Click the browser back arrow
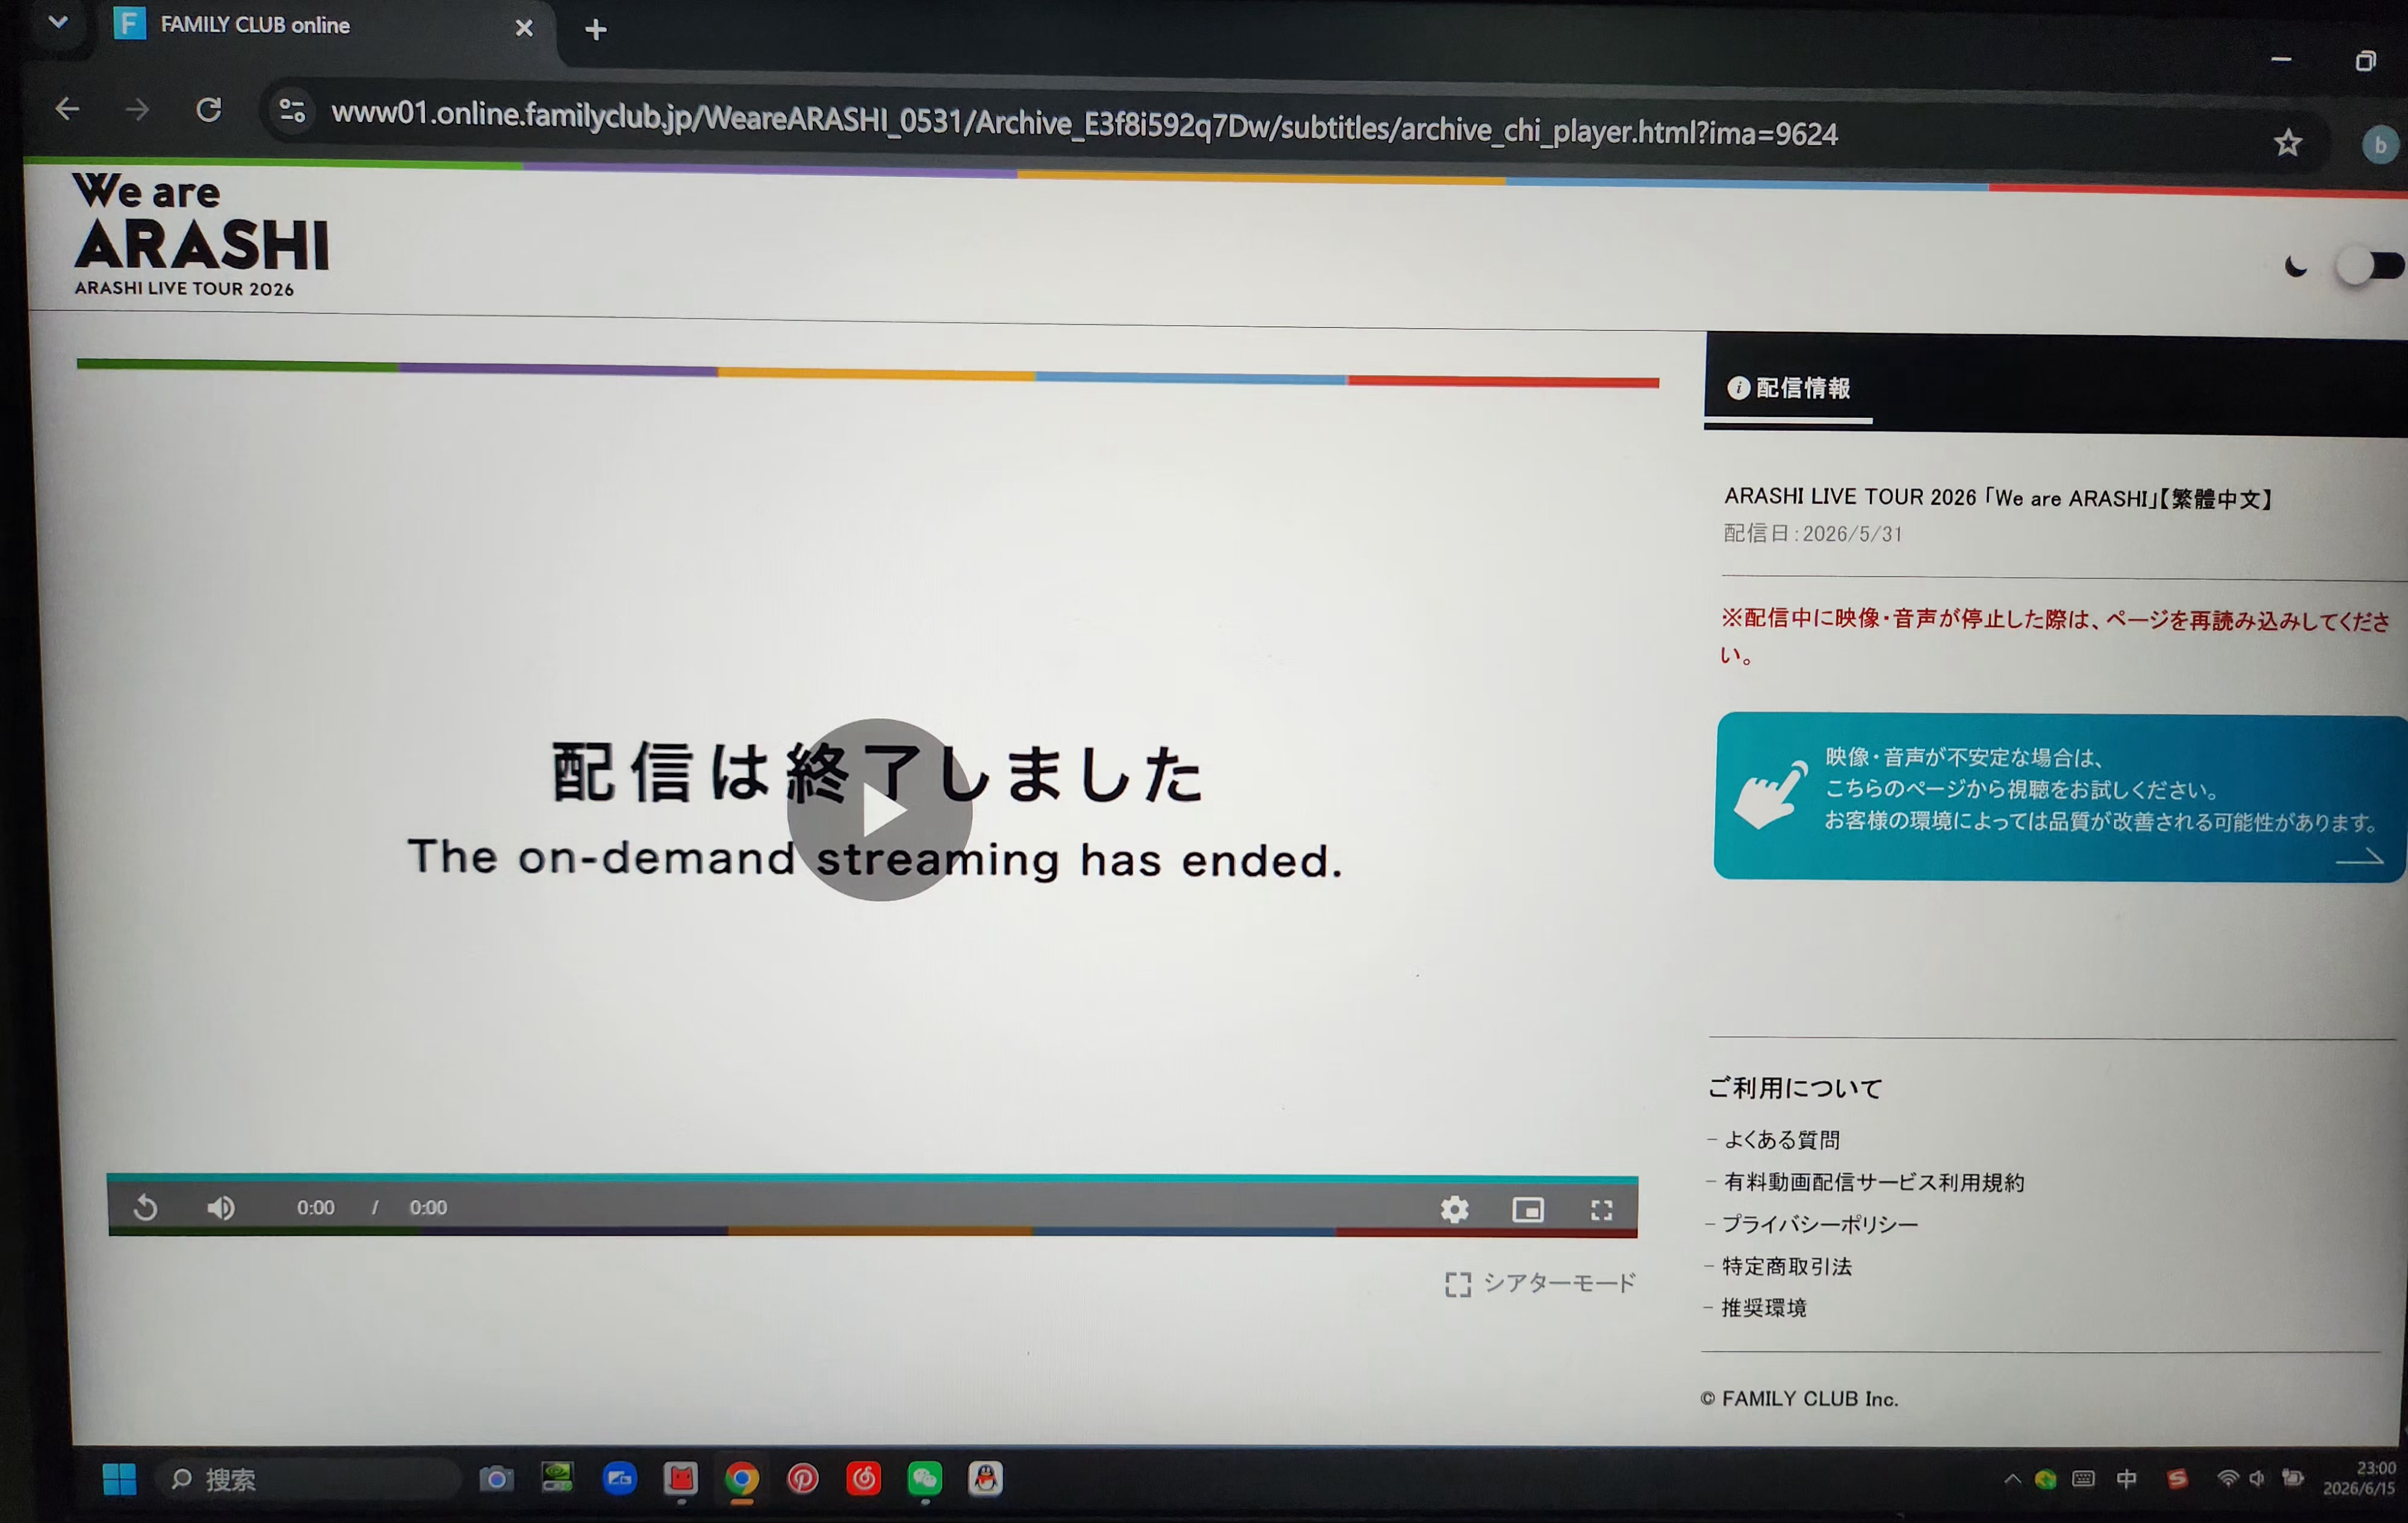The image size is (2408, 1523). (x=67, y=108)
